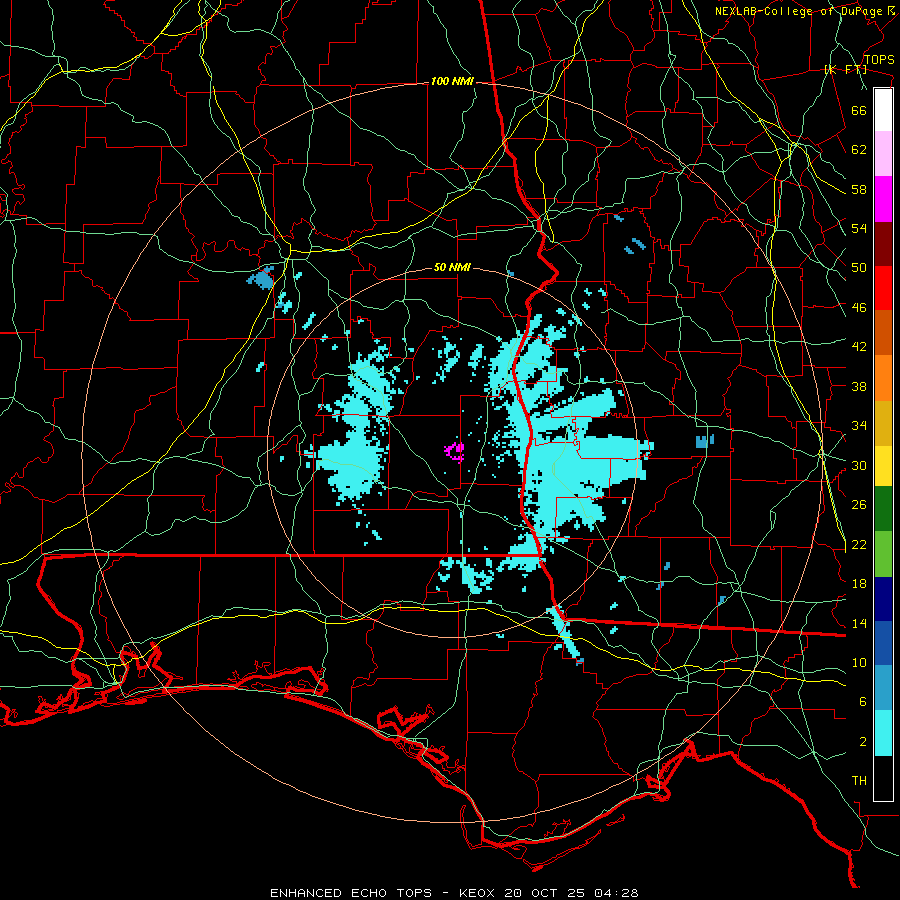Click the "TH" legend label
The height and width of the screenshot is (900, 900).
click(x=859, y=781)
